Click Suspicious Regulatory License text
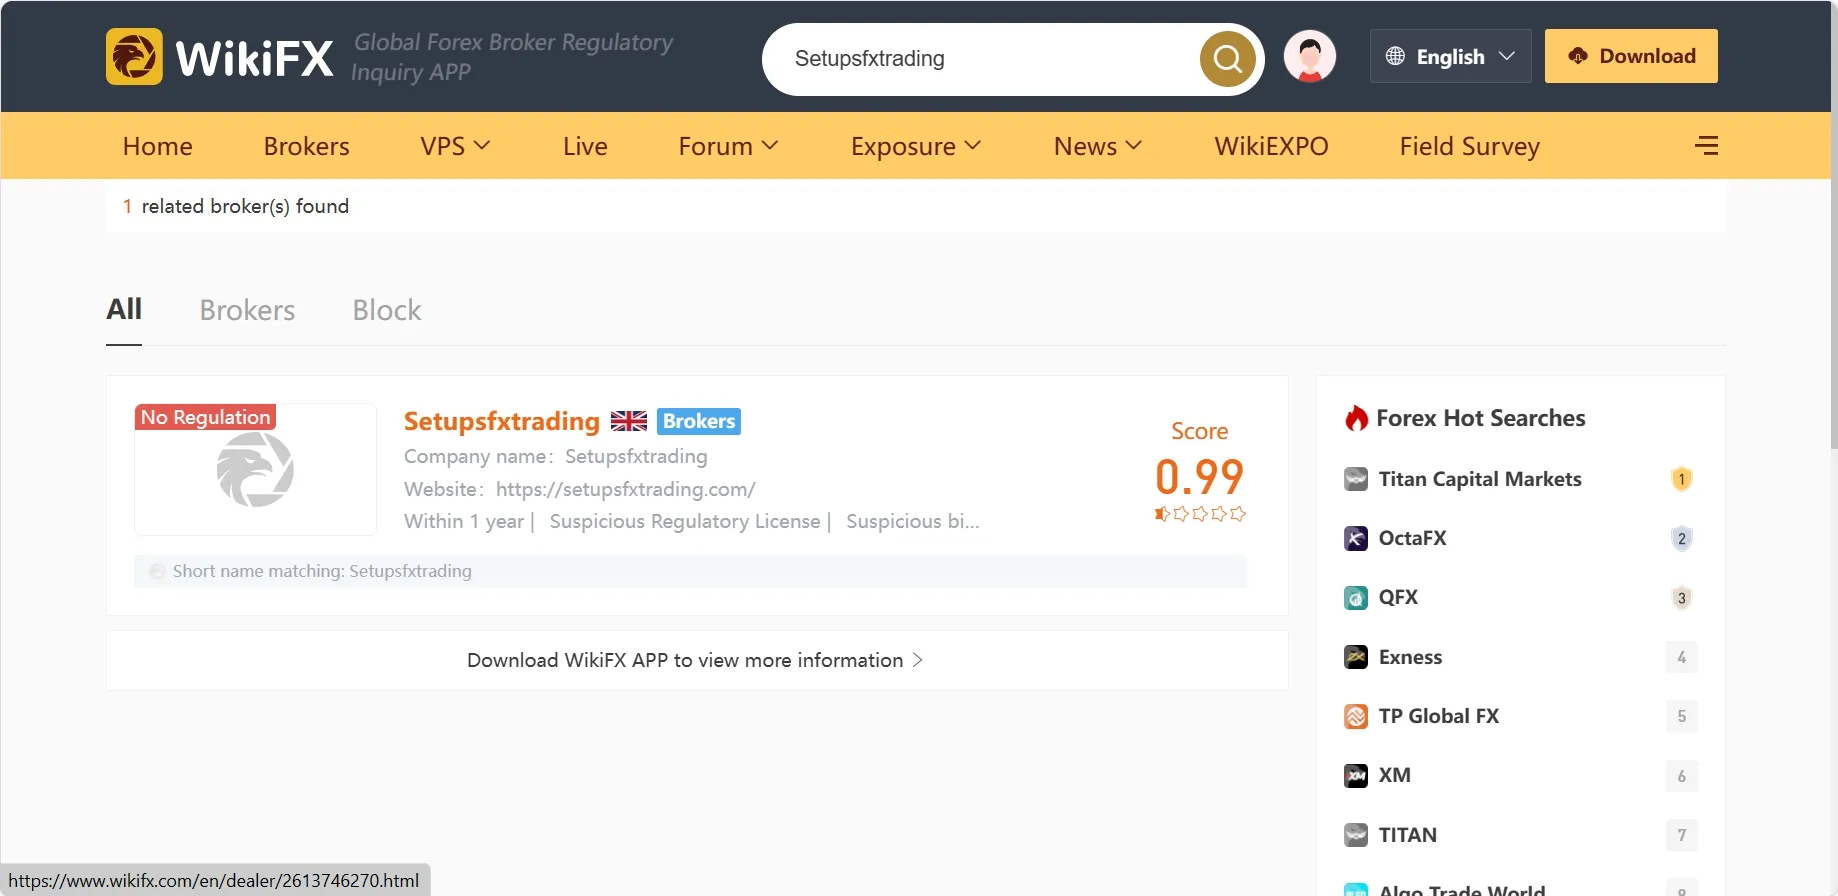This screenshot has height=896, width=1838. coord(685,521)
